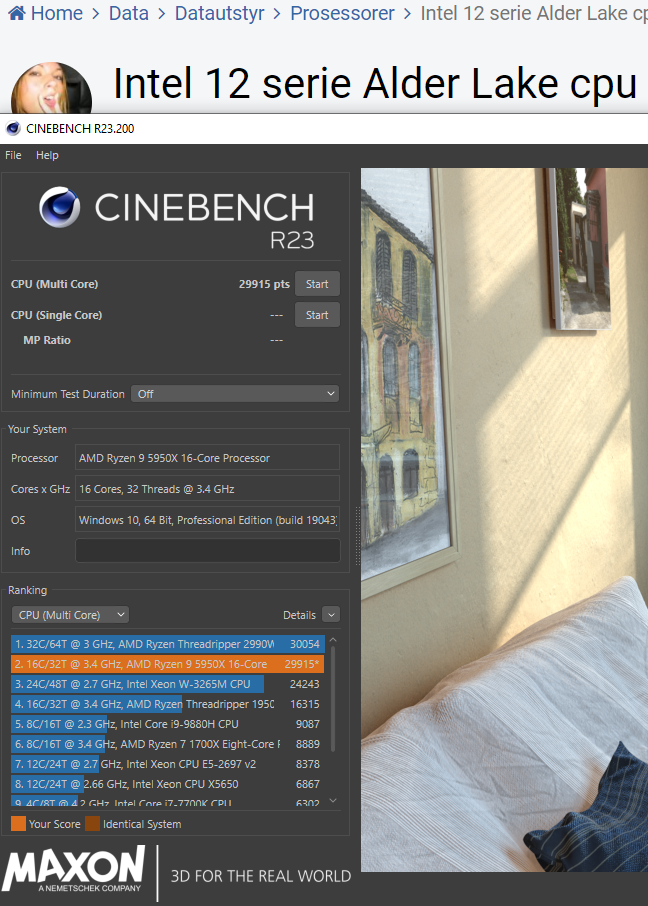648x906 pixels.
Task: Open the CPU (Multi Core) ranking dropdown
Action: 71,615
